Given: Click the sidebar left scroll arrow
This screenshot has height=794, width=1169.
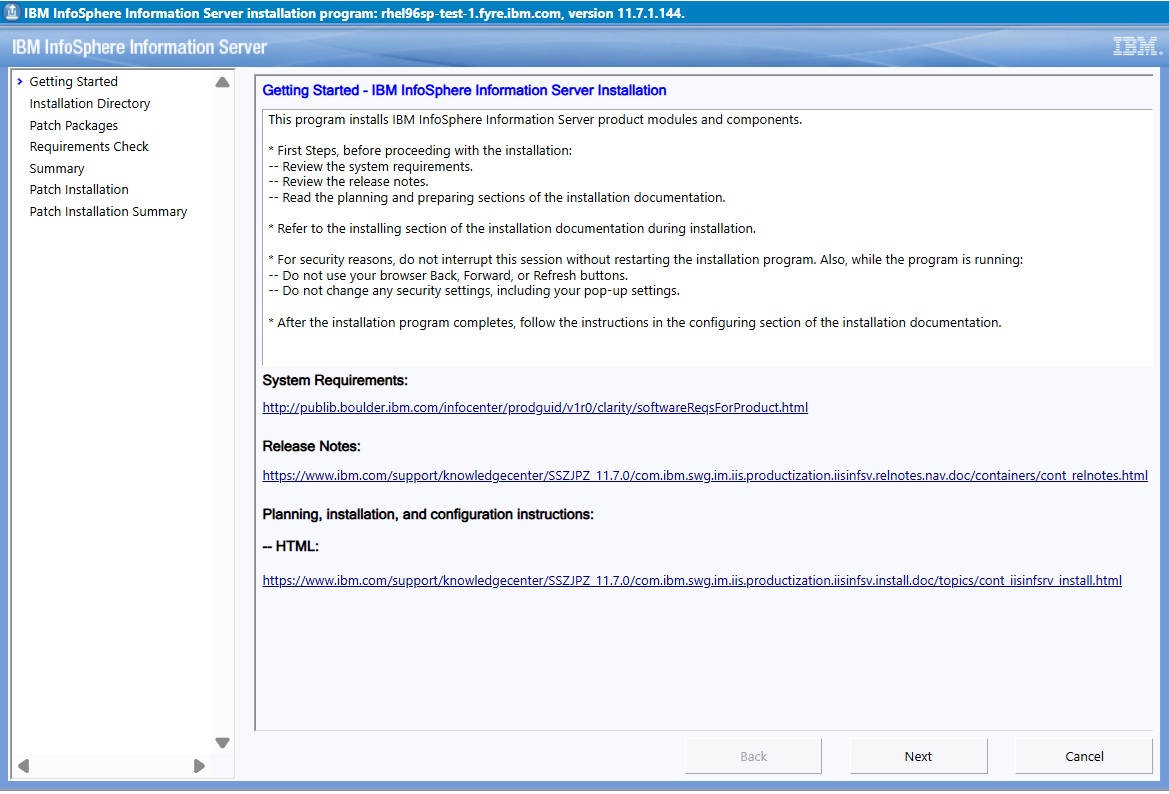Looking at the screenshot, I should click(24, 766).
